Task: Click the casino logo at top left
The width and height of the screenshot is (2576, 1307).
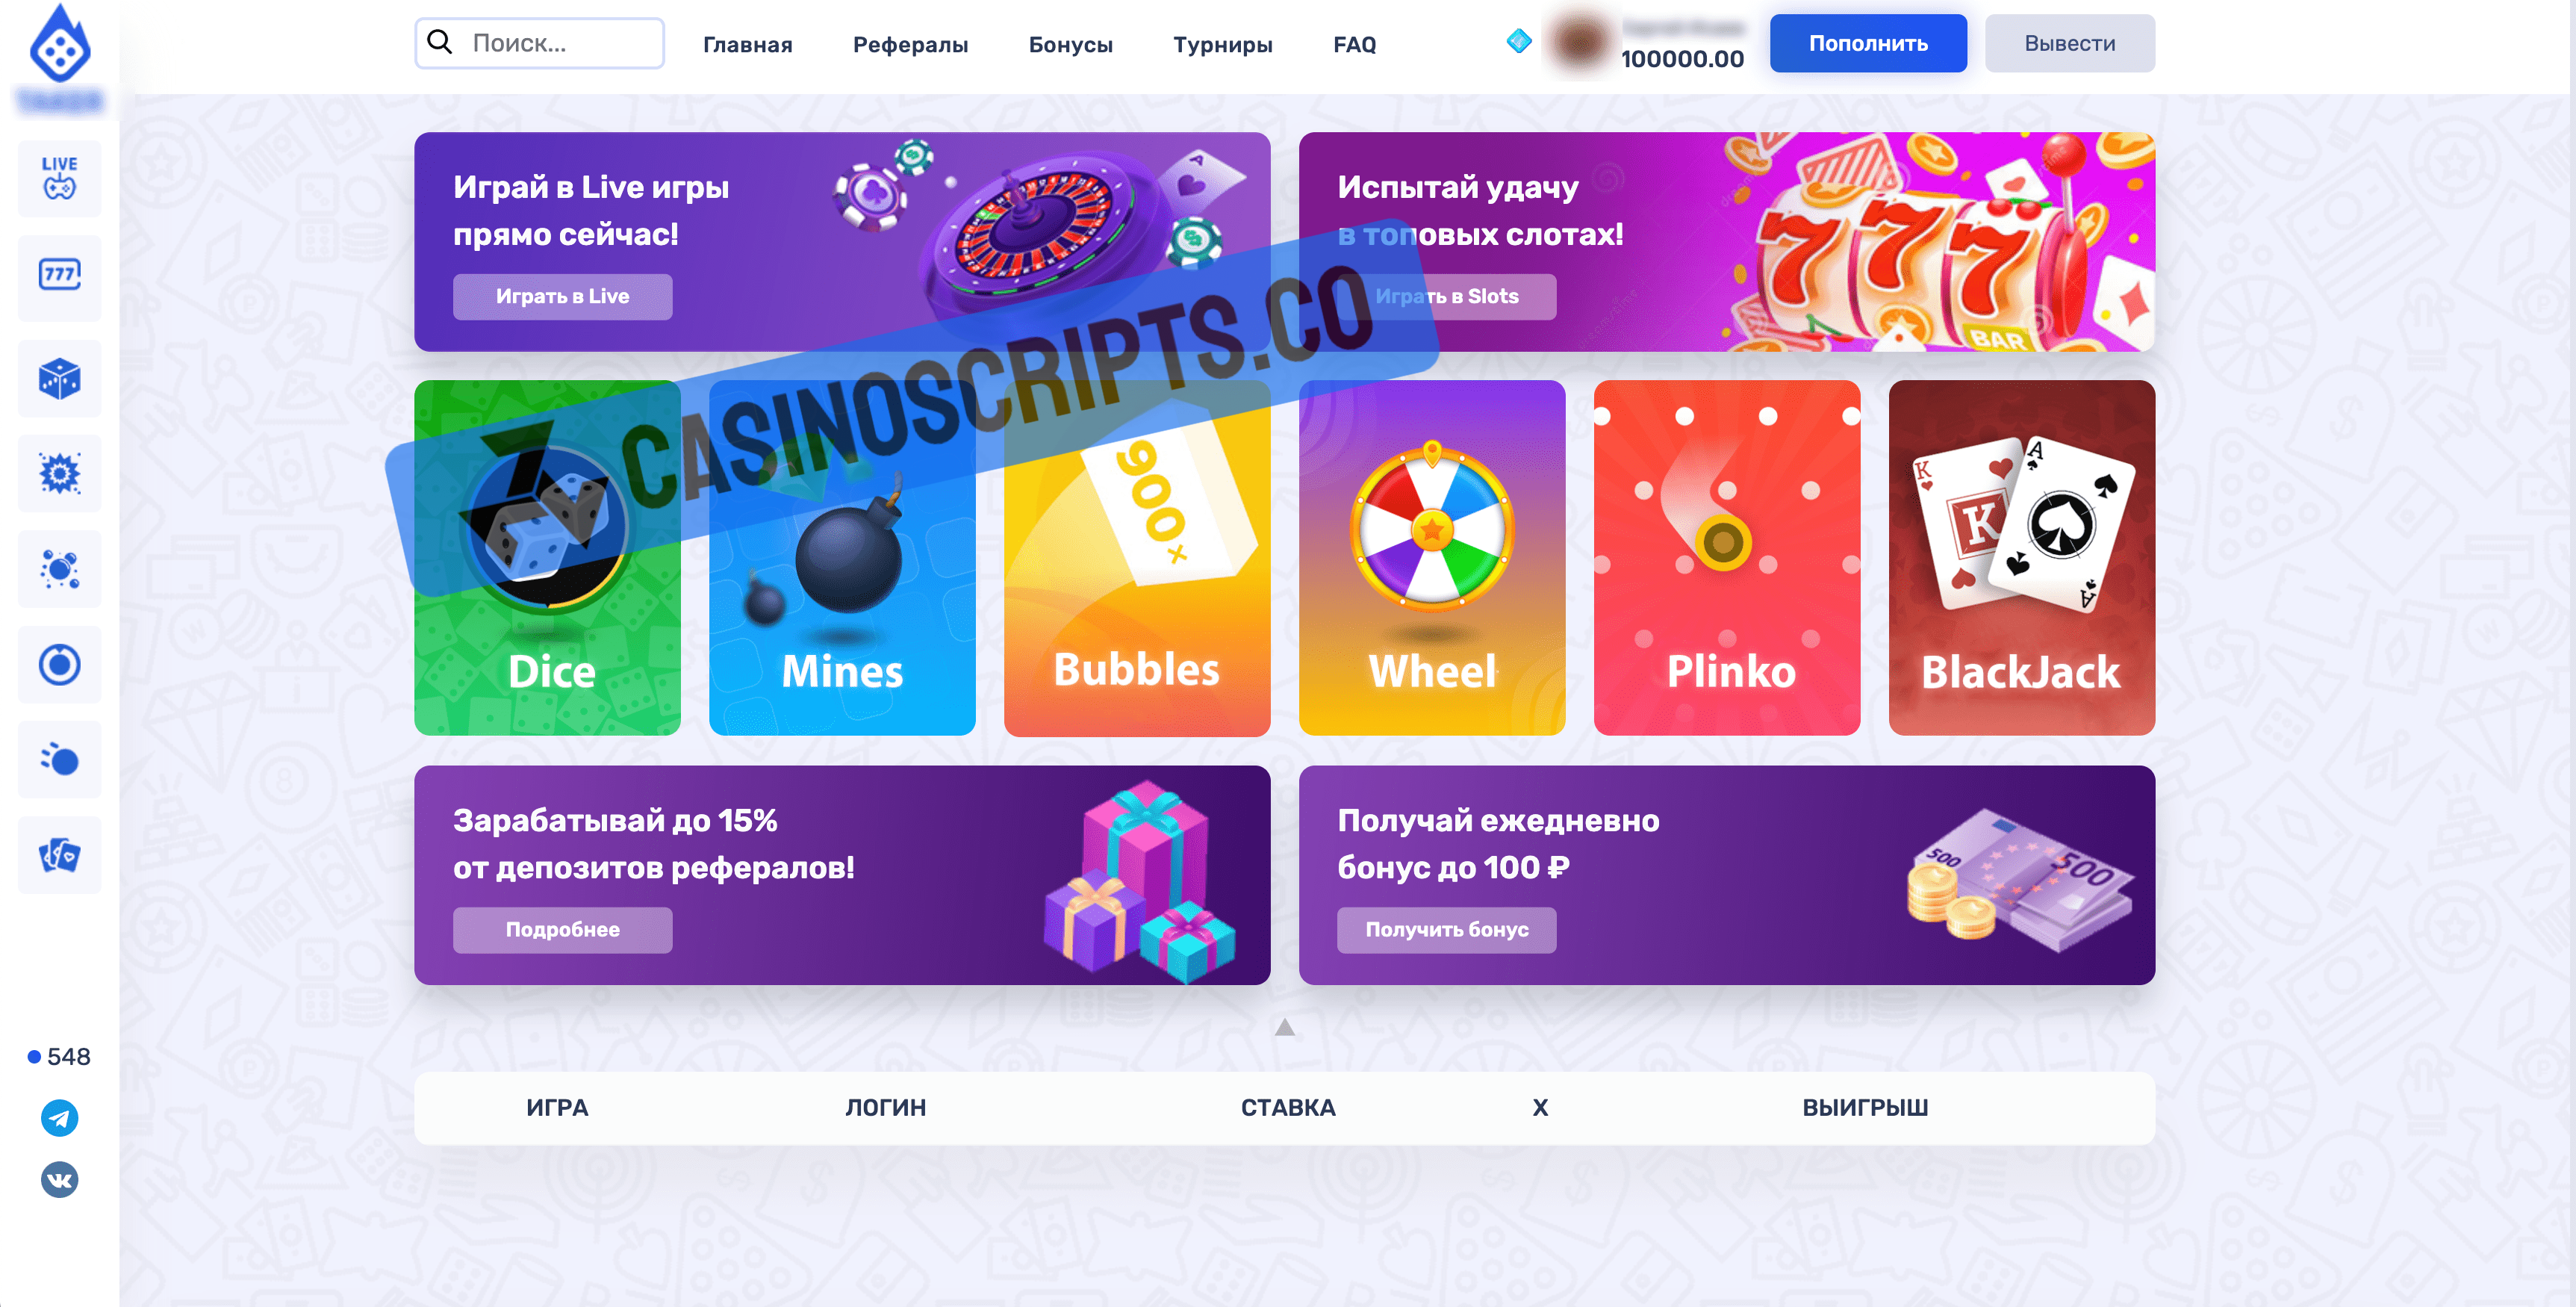Action: (60, 45)
